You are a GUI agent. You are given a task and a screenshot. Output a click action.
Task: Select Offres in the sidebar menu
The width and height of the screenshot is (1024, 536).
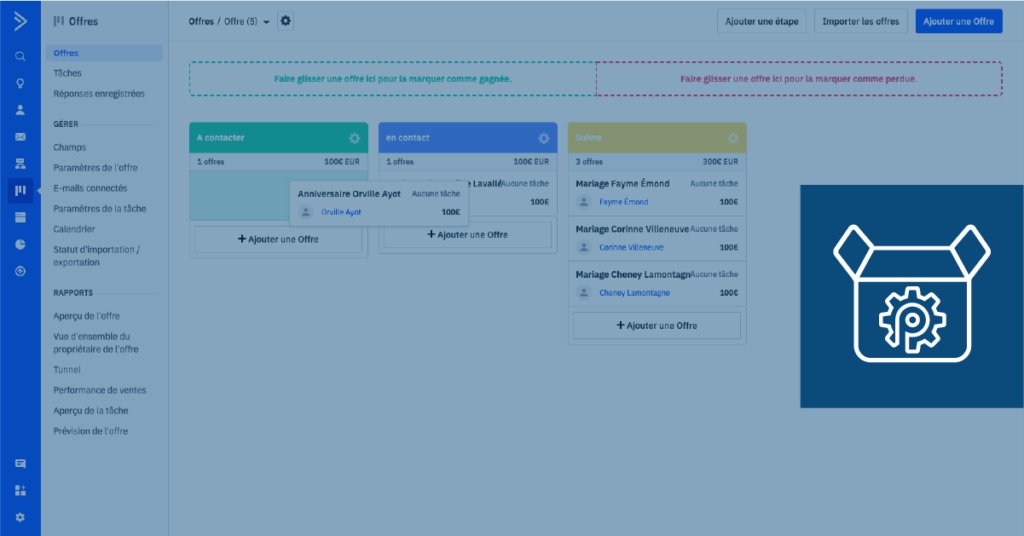coord(104,53)
